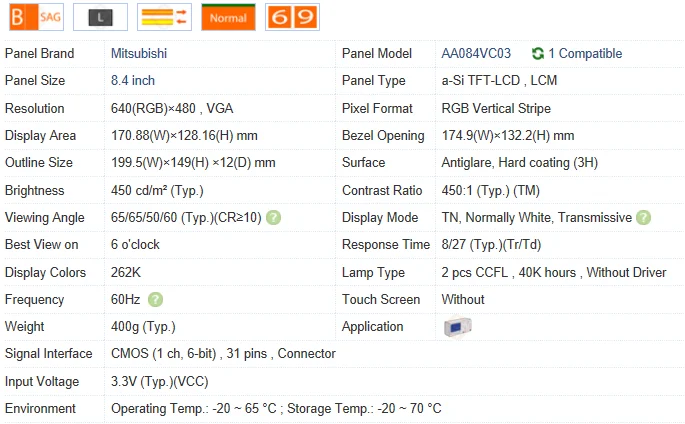Click the orange Normal badge icon

click(x=227, y=17)
